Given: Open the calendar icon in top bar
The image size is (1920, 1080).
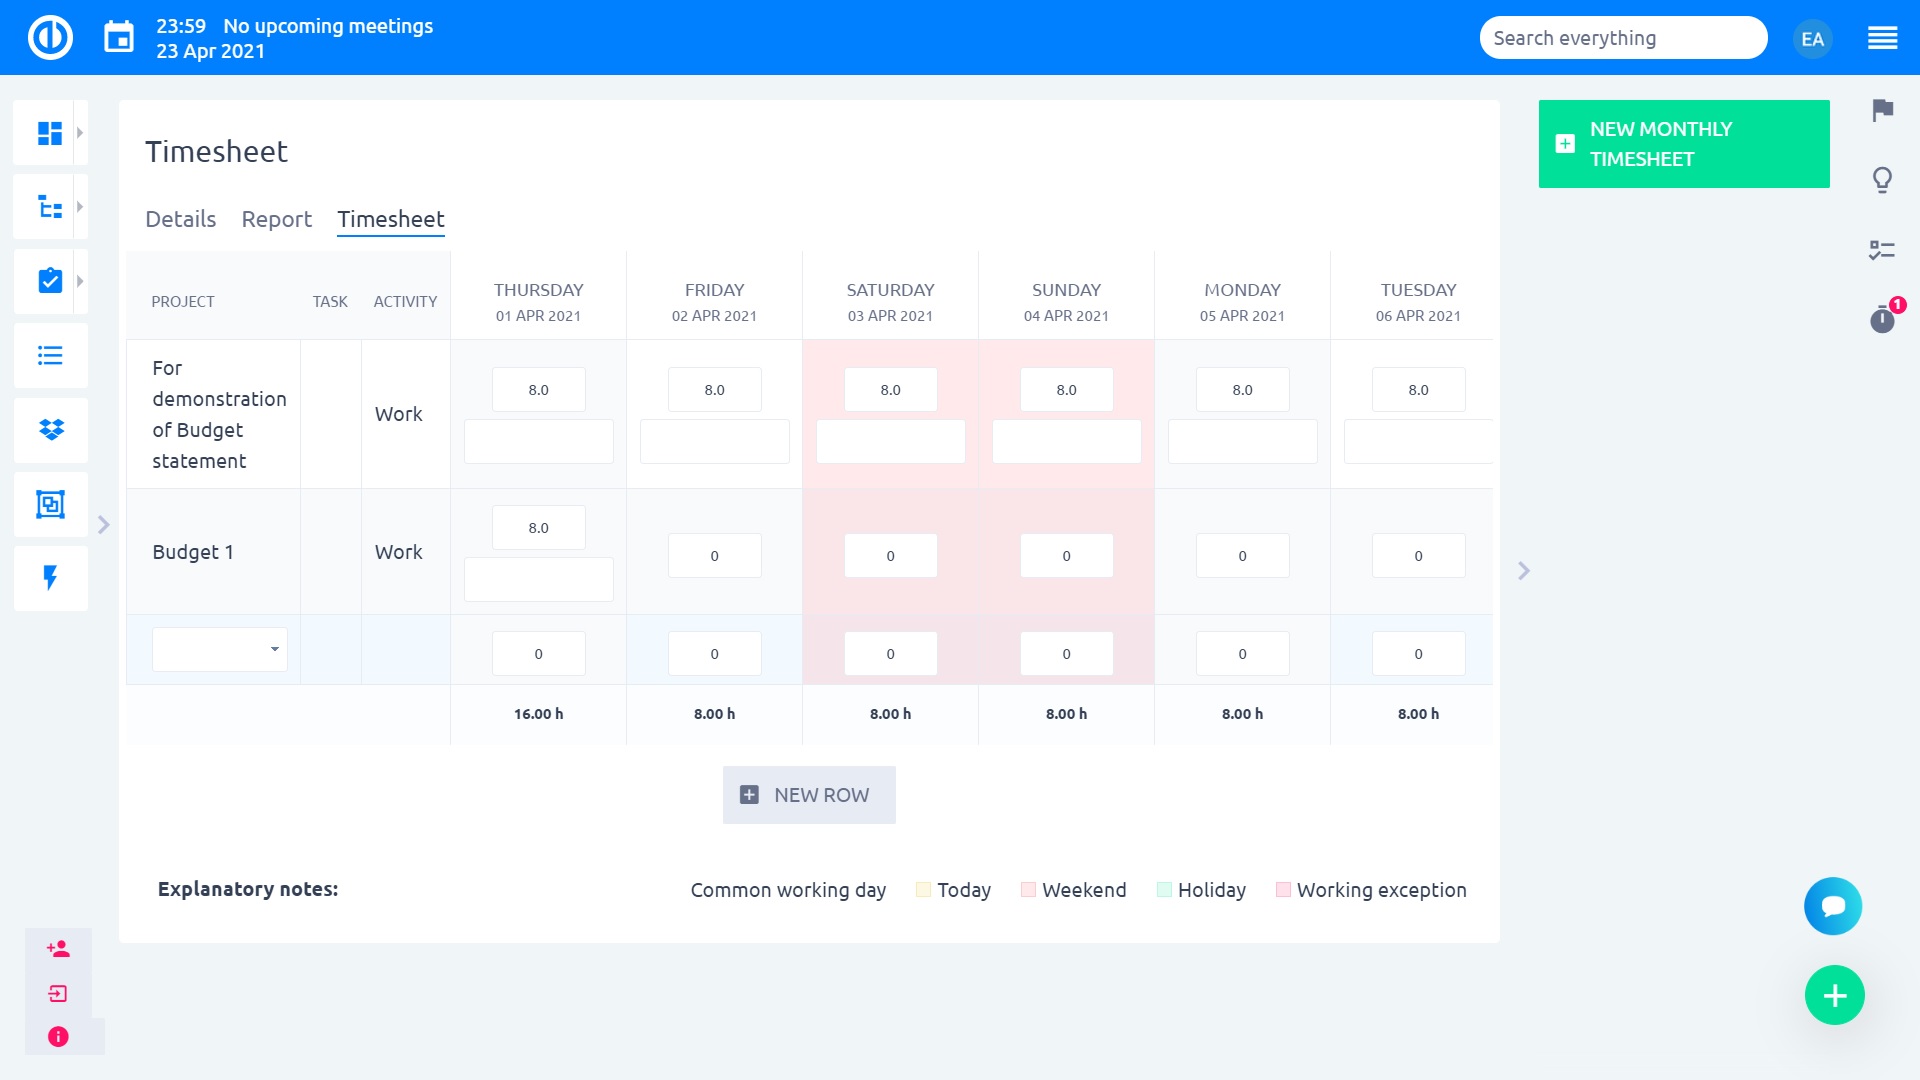Looking at the screenshot, I should (x=119, y=36).
